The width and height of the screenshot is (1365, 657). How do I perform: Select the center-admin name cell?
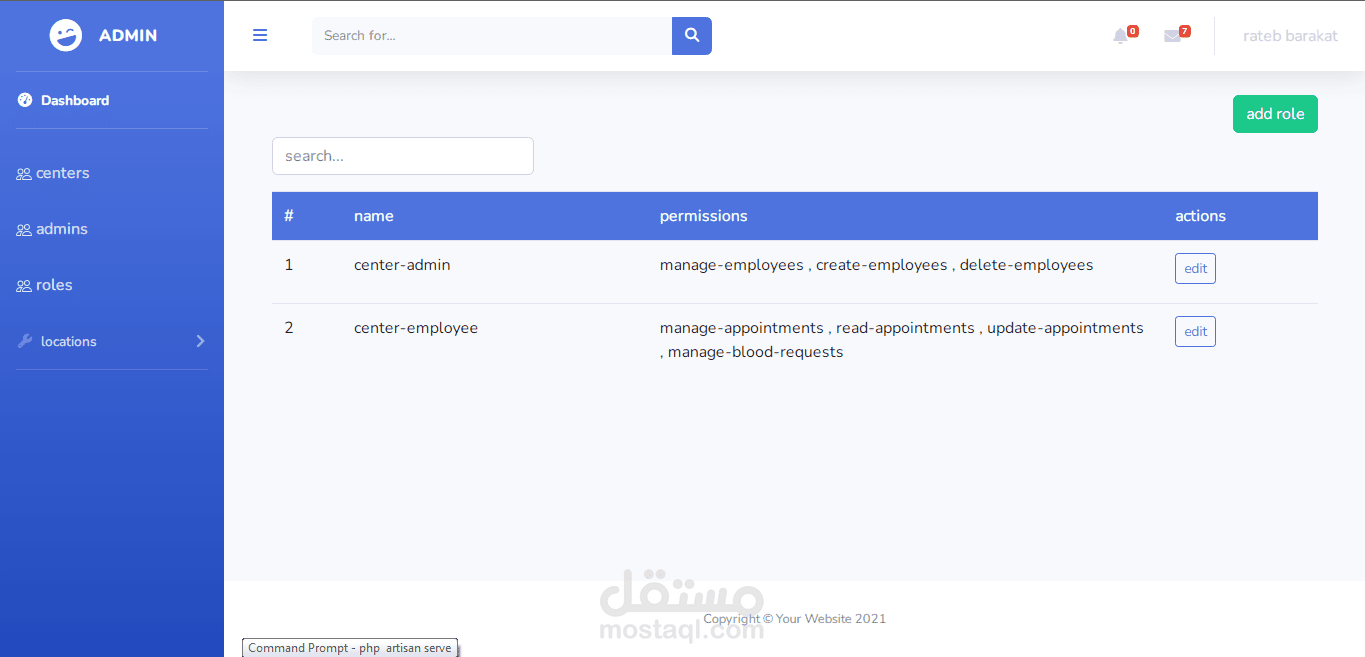402,265
